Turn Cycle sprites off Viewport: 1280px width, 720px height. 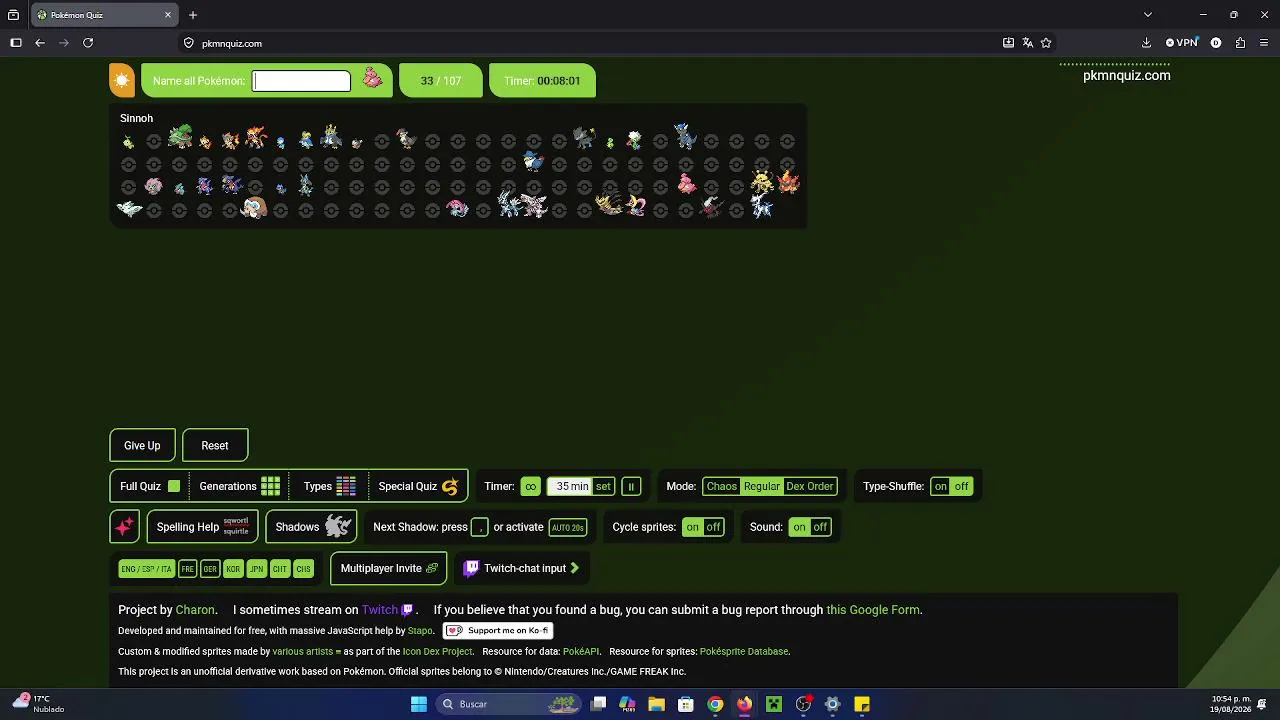714,527
